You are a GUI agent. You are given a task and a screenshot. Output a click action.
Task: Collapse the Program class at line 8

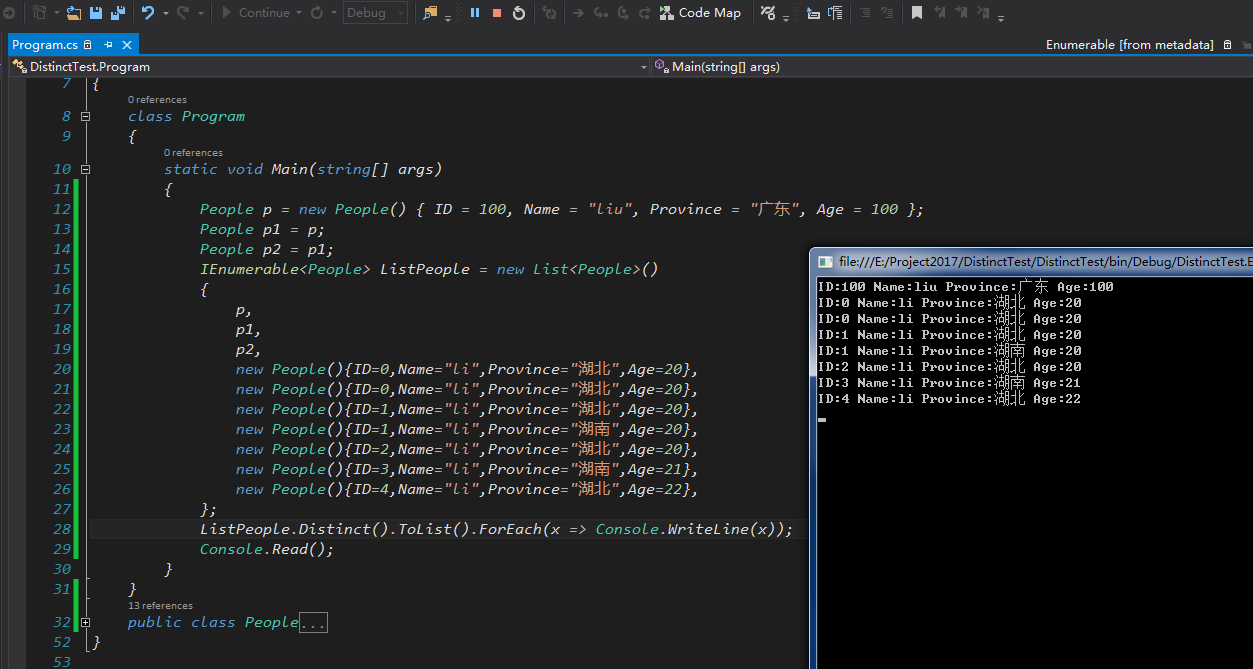85,116
